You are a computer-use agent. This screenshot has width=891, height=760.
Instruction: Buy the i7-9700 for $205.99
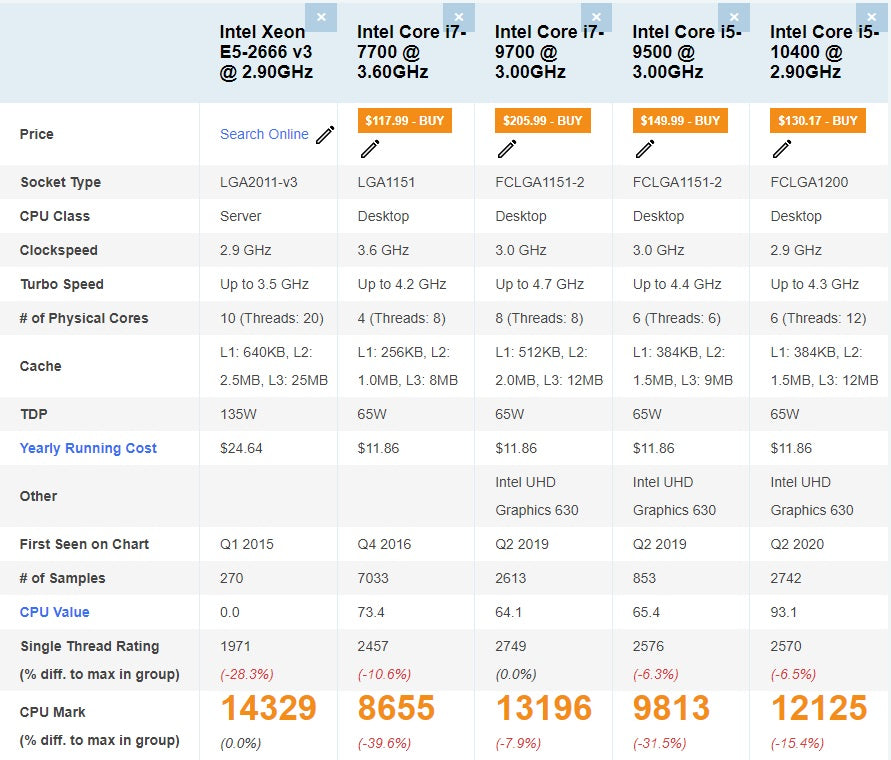pyautogui.click(x=543, y=121)
